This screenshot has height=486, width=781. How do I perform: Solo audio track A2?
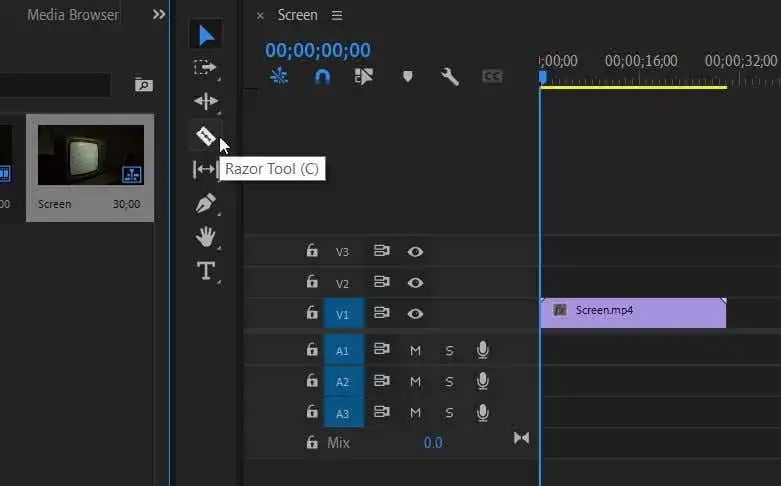point(449,382)
